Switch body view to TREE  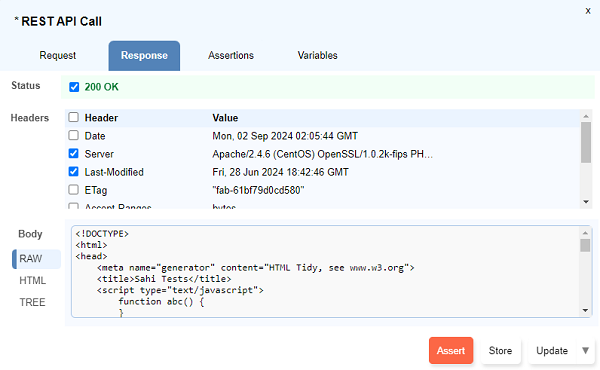point(33,303)
